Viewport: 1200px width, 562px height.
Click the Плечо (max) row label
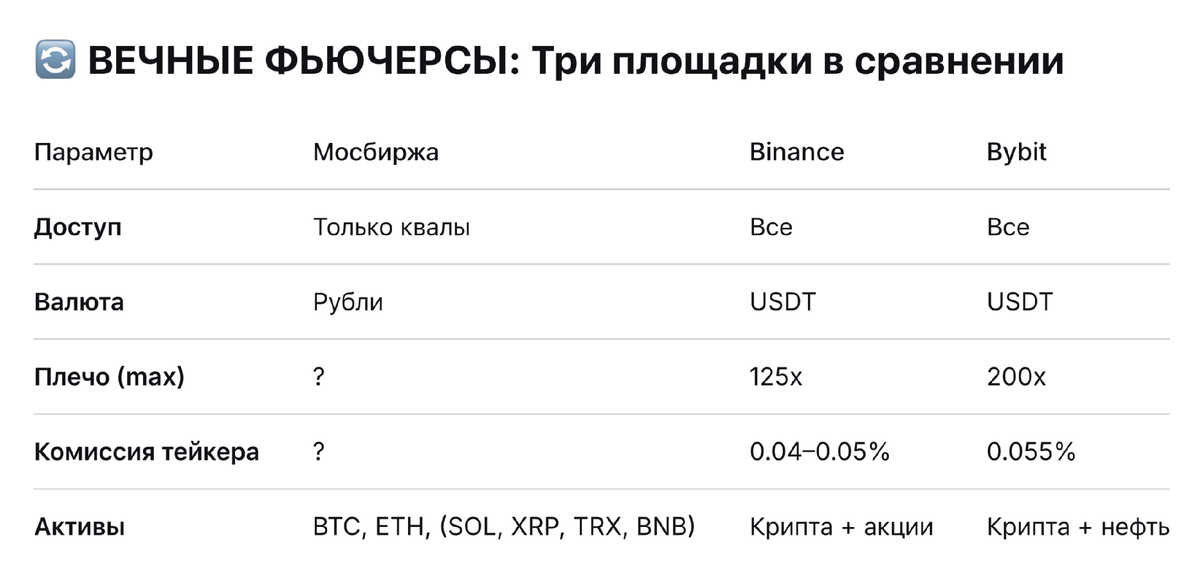pos(109,377)
